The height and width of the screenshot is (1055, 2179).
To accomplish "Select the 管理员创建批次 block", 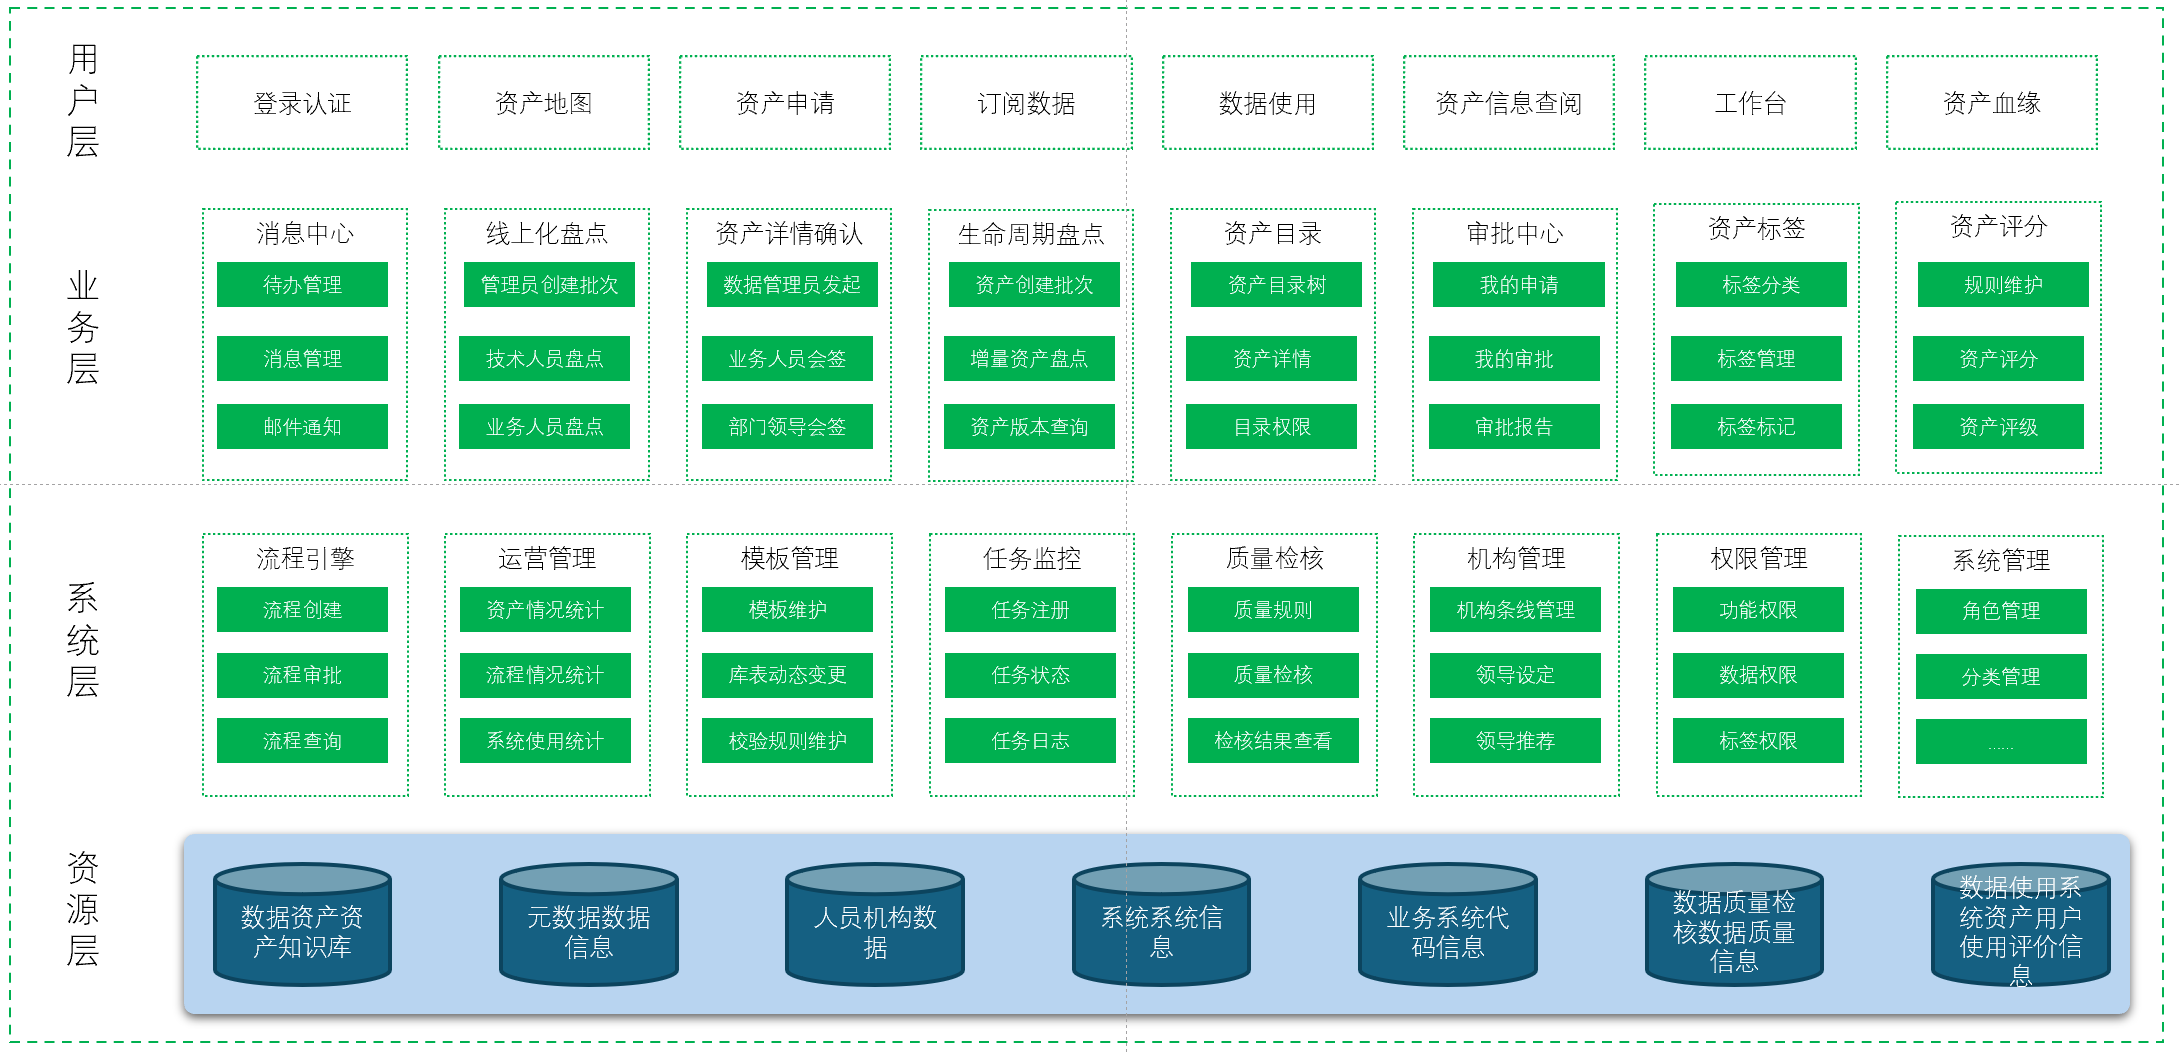I will point(549,285).
